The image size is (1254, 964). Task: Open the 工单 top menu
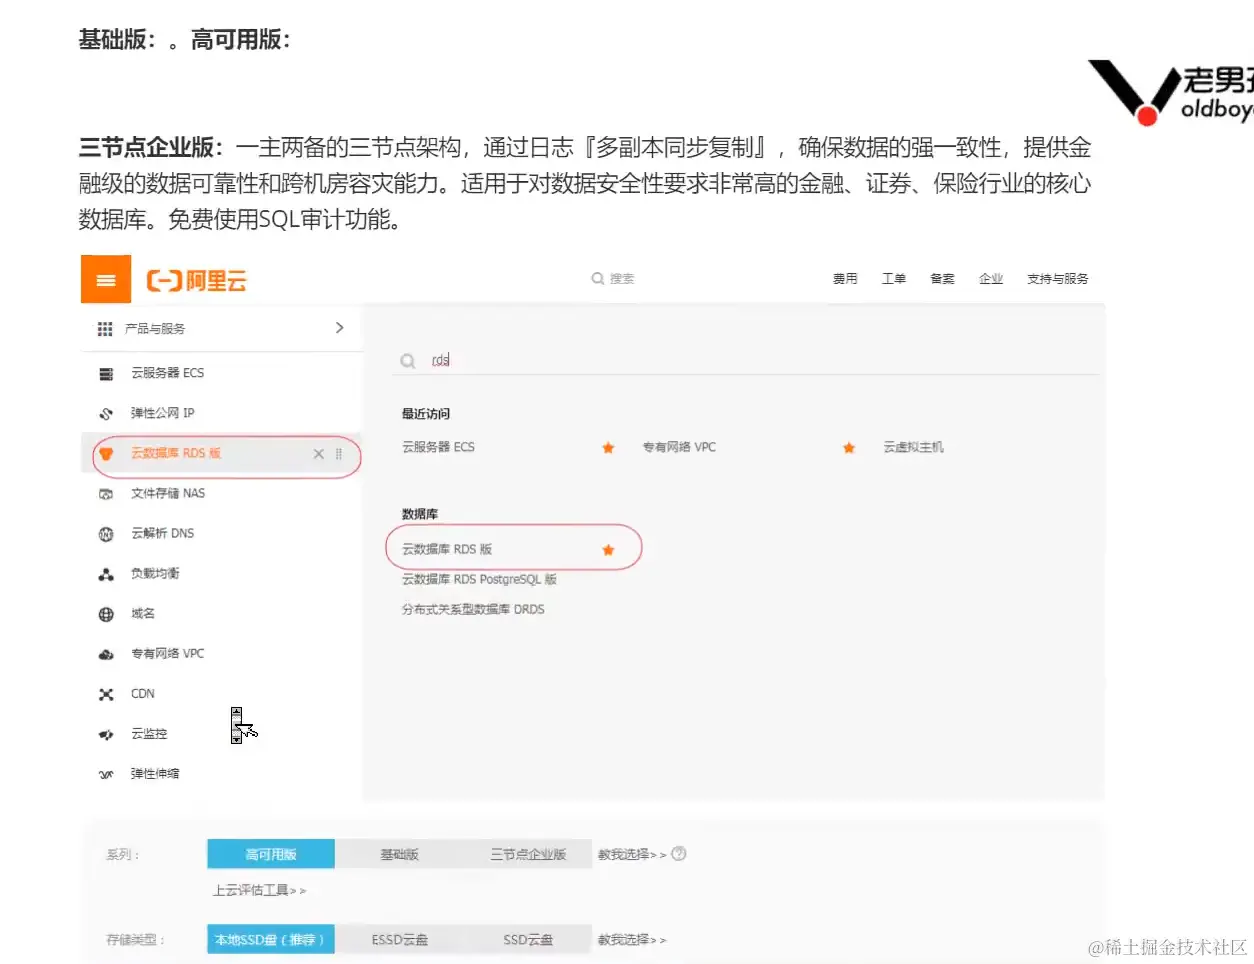[x=894, y=279]
